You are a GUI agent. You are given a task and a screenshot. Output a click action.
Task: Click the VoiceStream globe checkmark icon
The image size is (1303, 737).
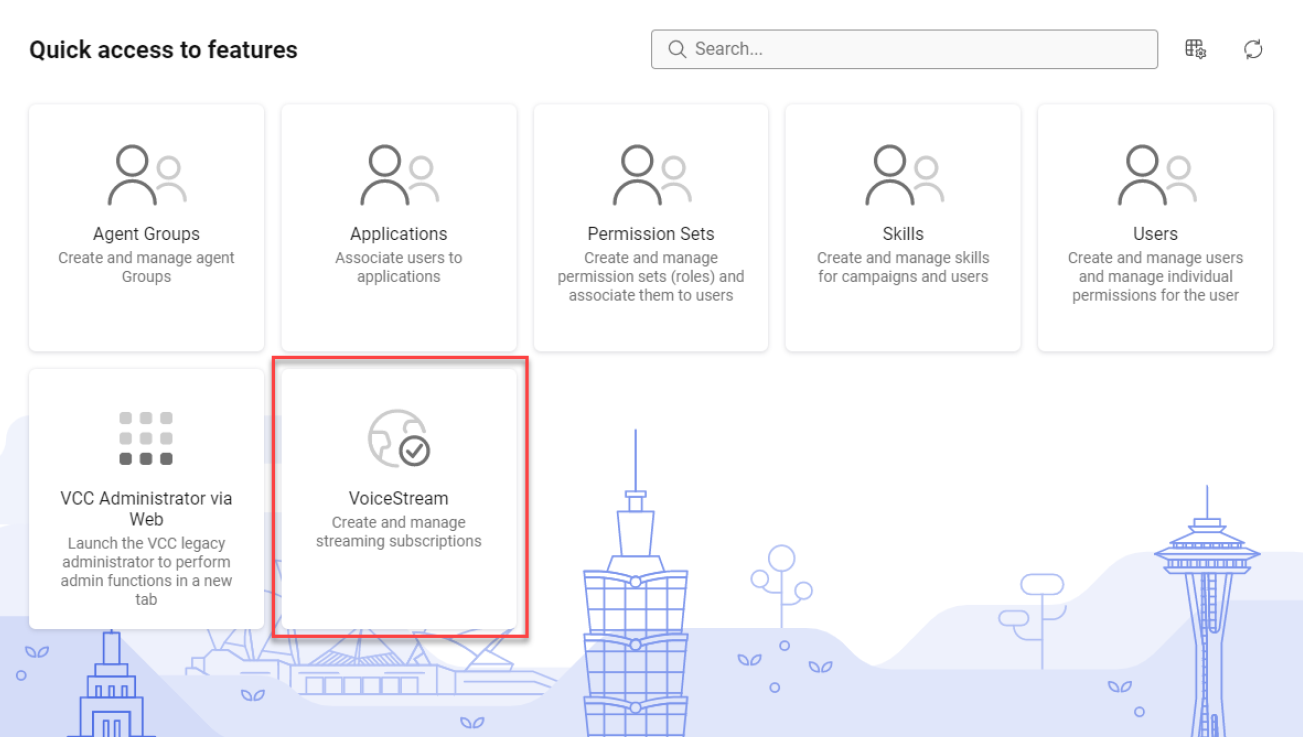[x=399, y=438]
